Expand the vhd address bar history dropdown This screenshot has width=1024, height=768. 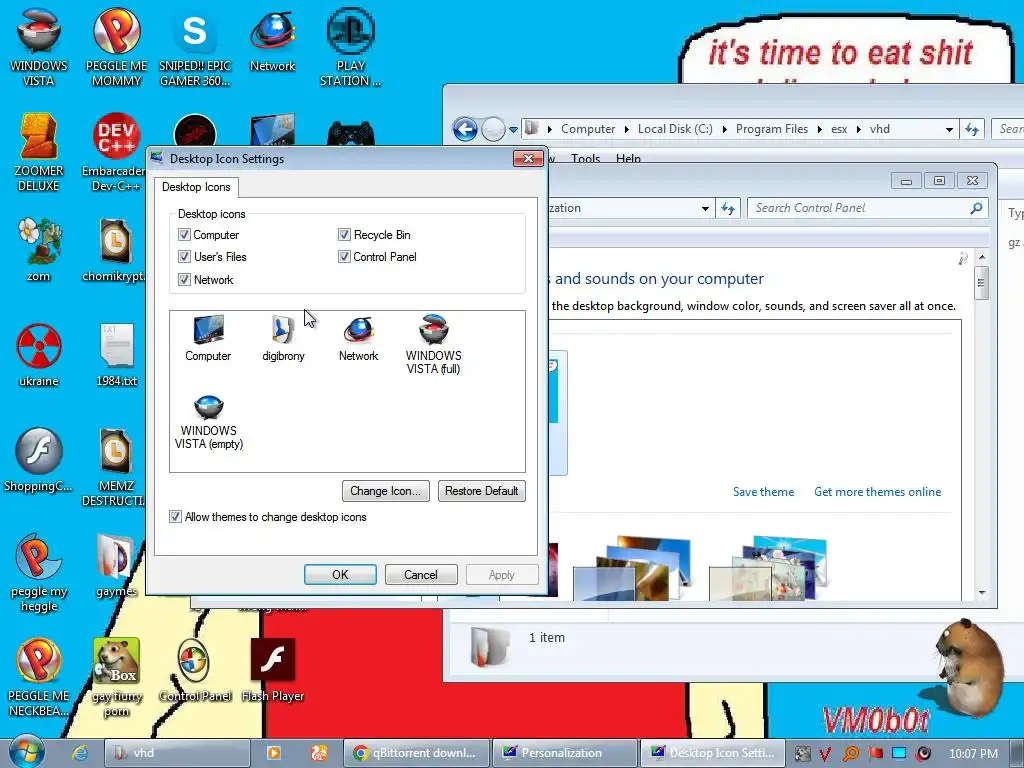click(x=949, y=129)
